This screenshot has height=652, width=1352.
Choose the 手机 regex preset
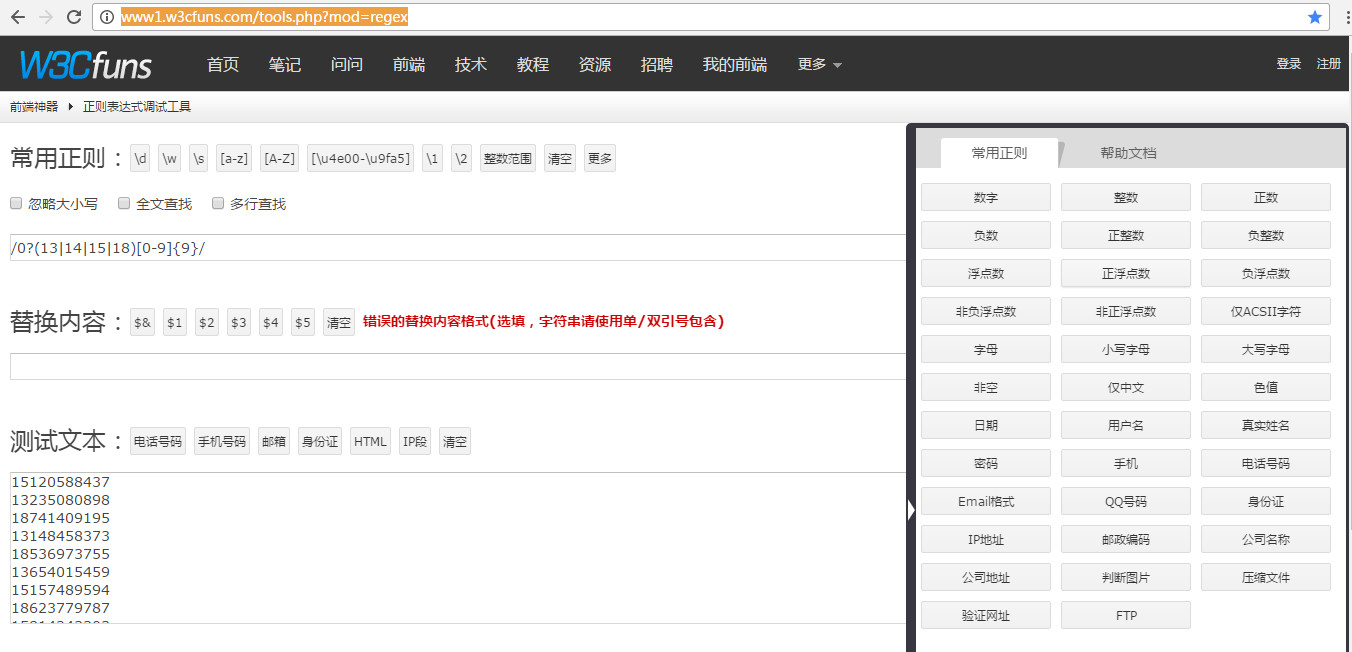point(1125,463)
